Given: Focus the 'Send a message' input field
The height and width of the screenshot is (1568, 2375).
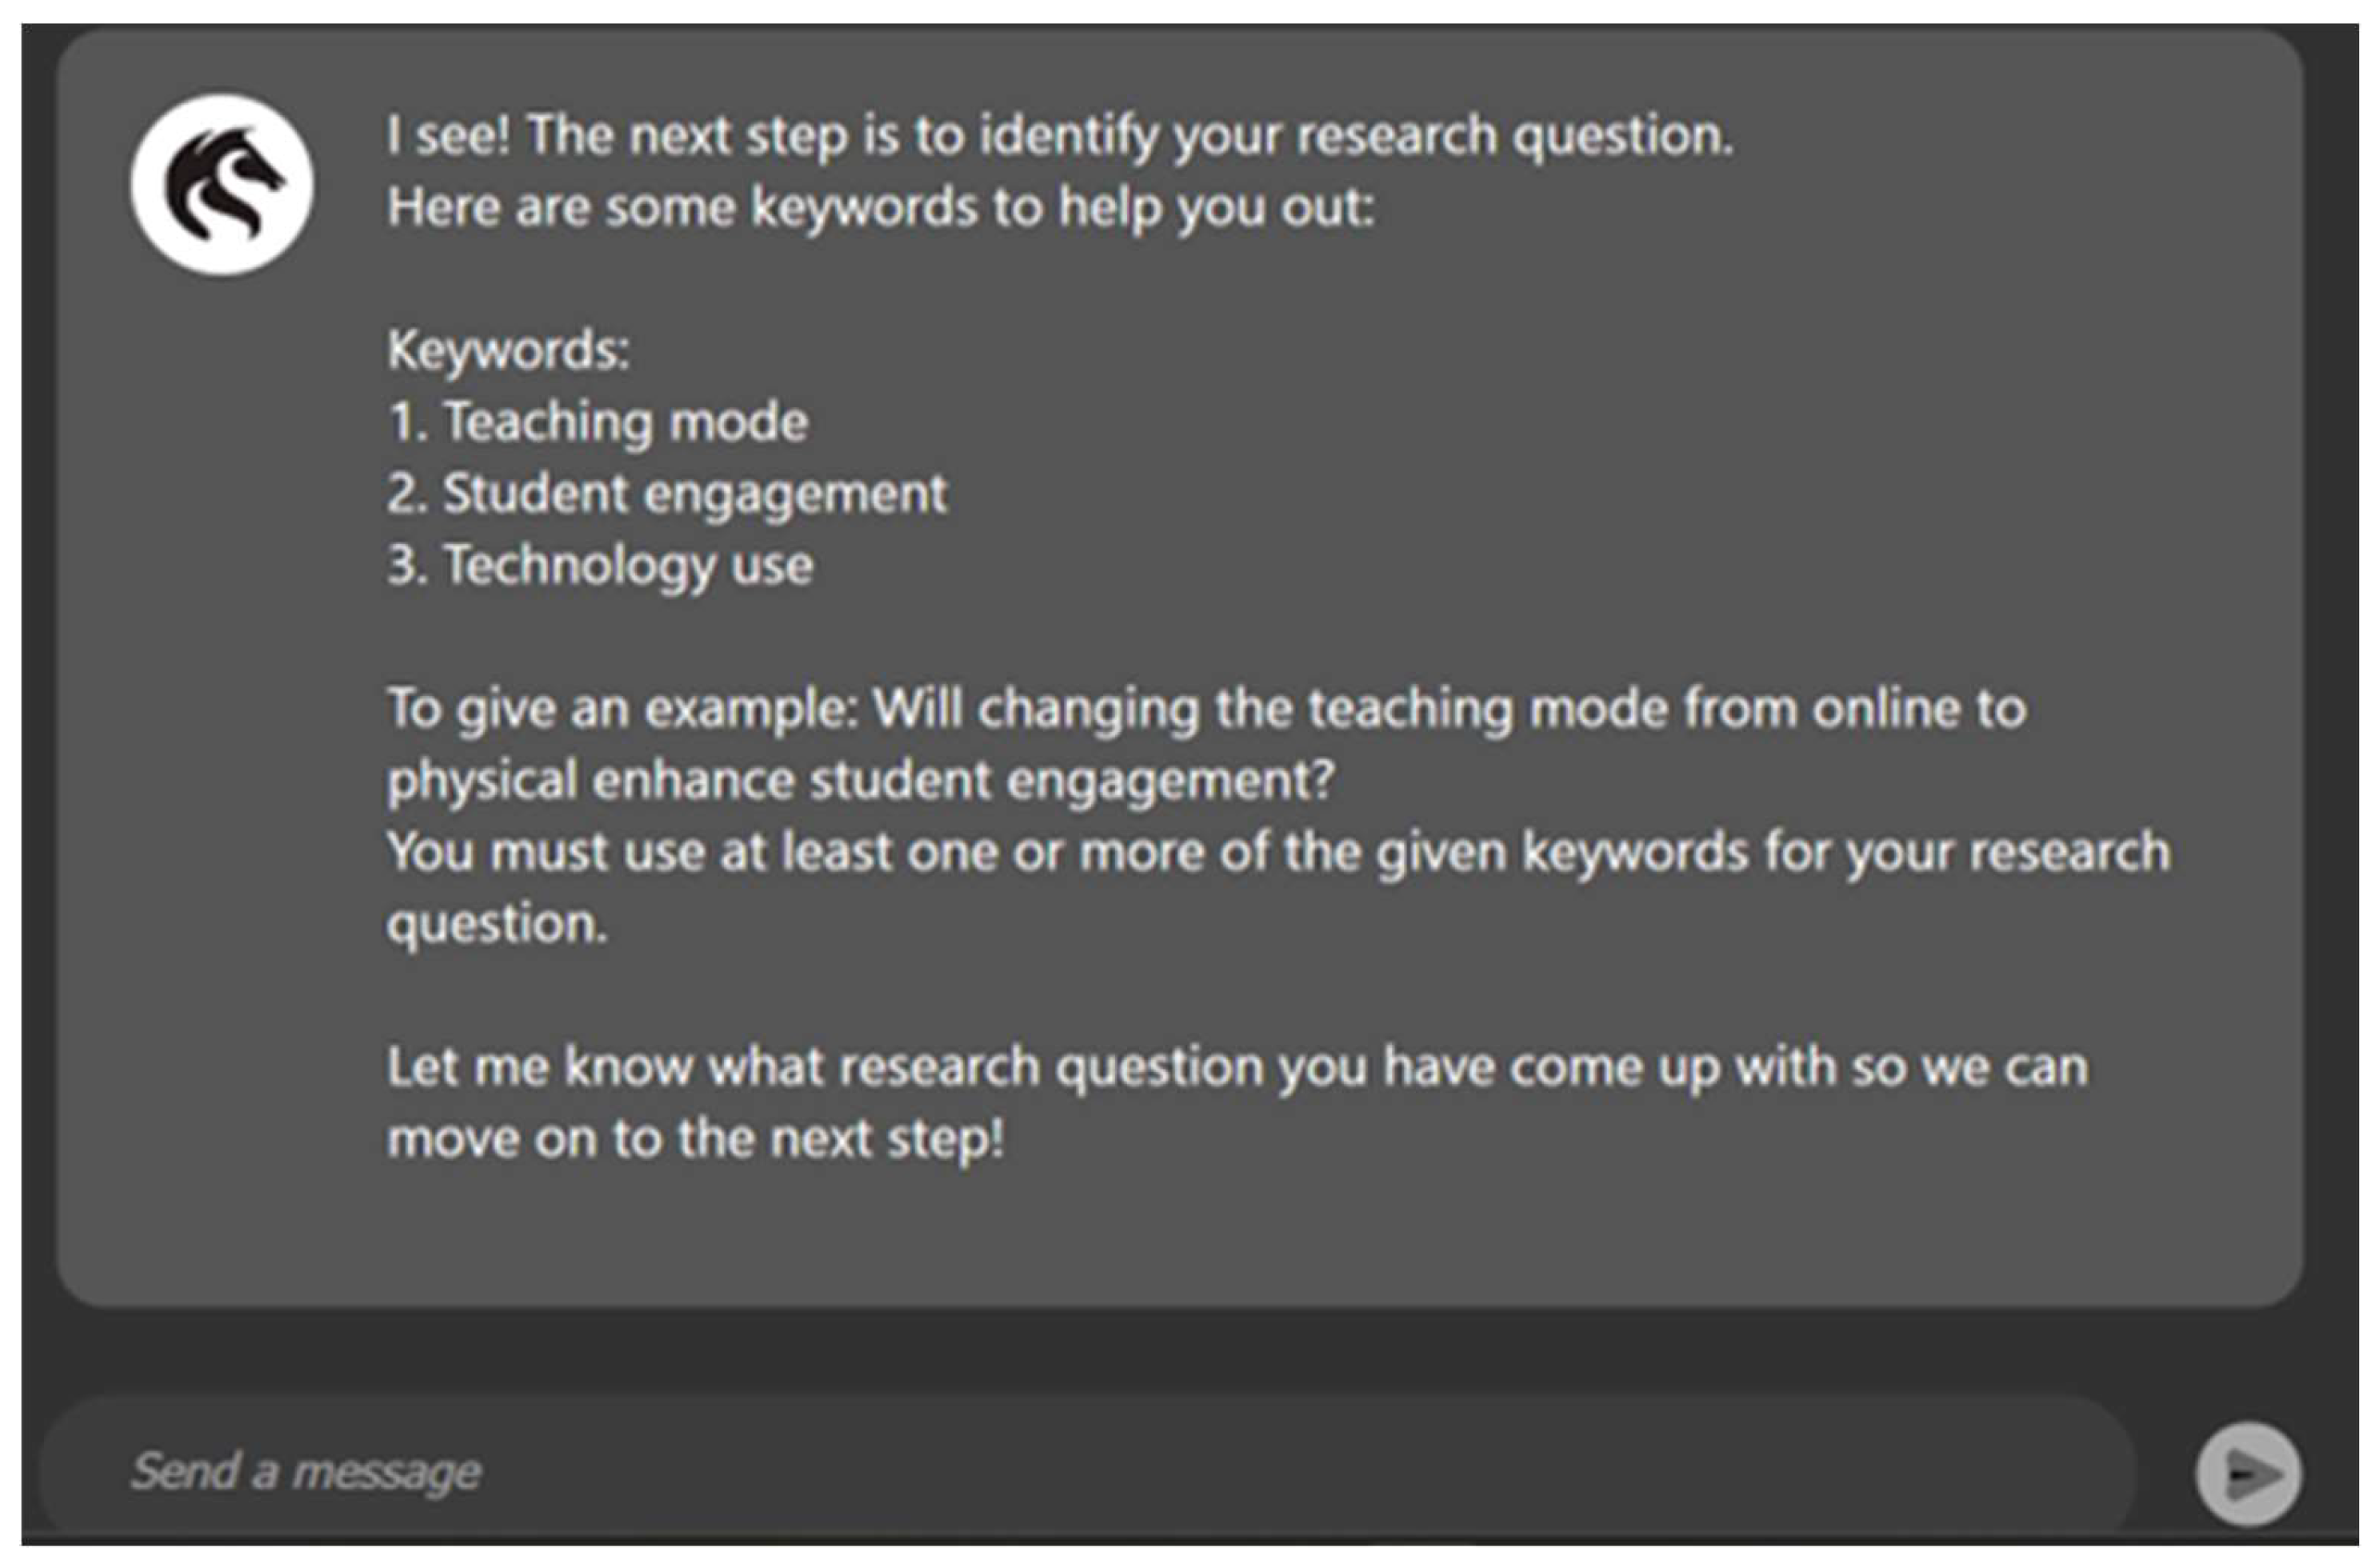Looking at the screenshot, I should (x=1085, y=1471).
